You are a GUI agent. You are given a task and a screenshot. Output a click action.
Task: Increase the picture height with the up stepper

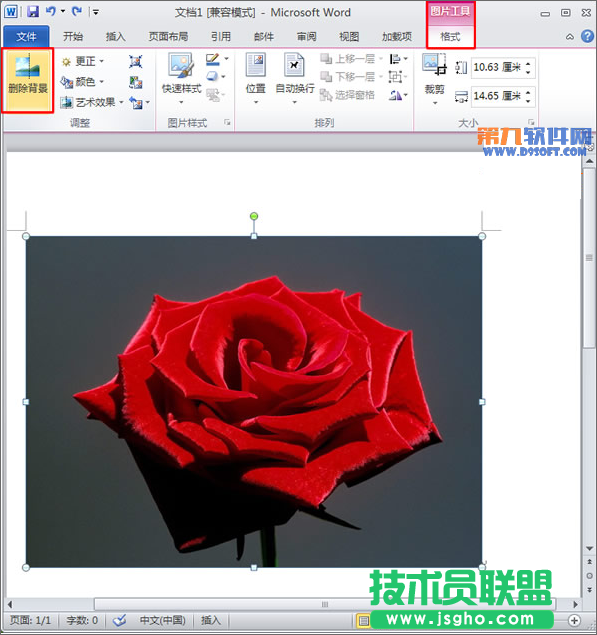click(x=529, y=64)
